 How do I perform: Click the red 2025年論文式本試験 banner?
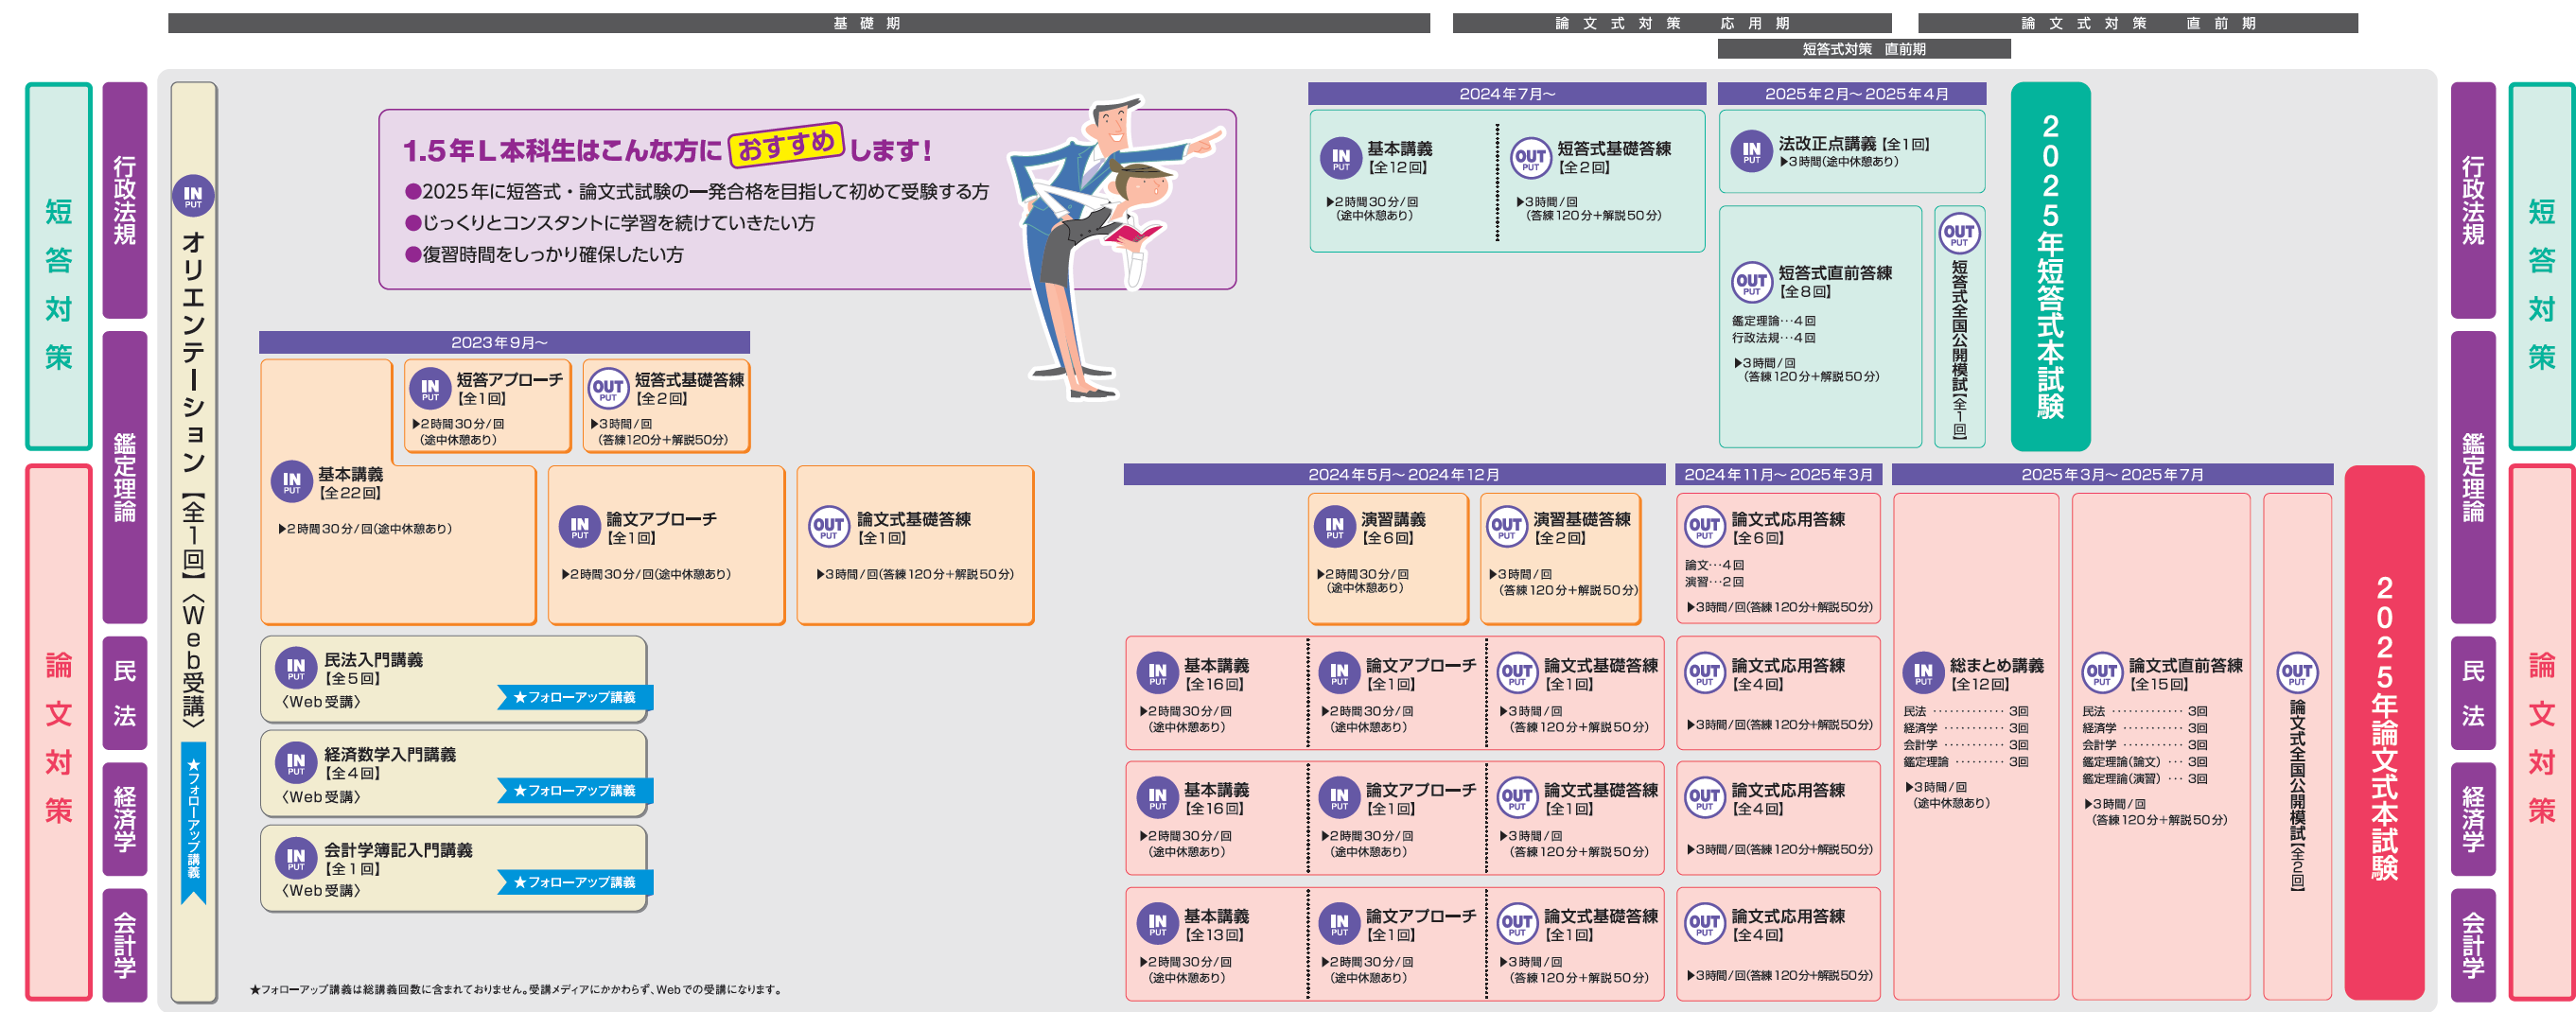(x=2383, y=730)
